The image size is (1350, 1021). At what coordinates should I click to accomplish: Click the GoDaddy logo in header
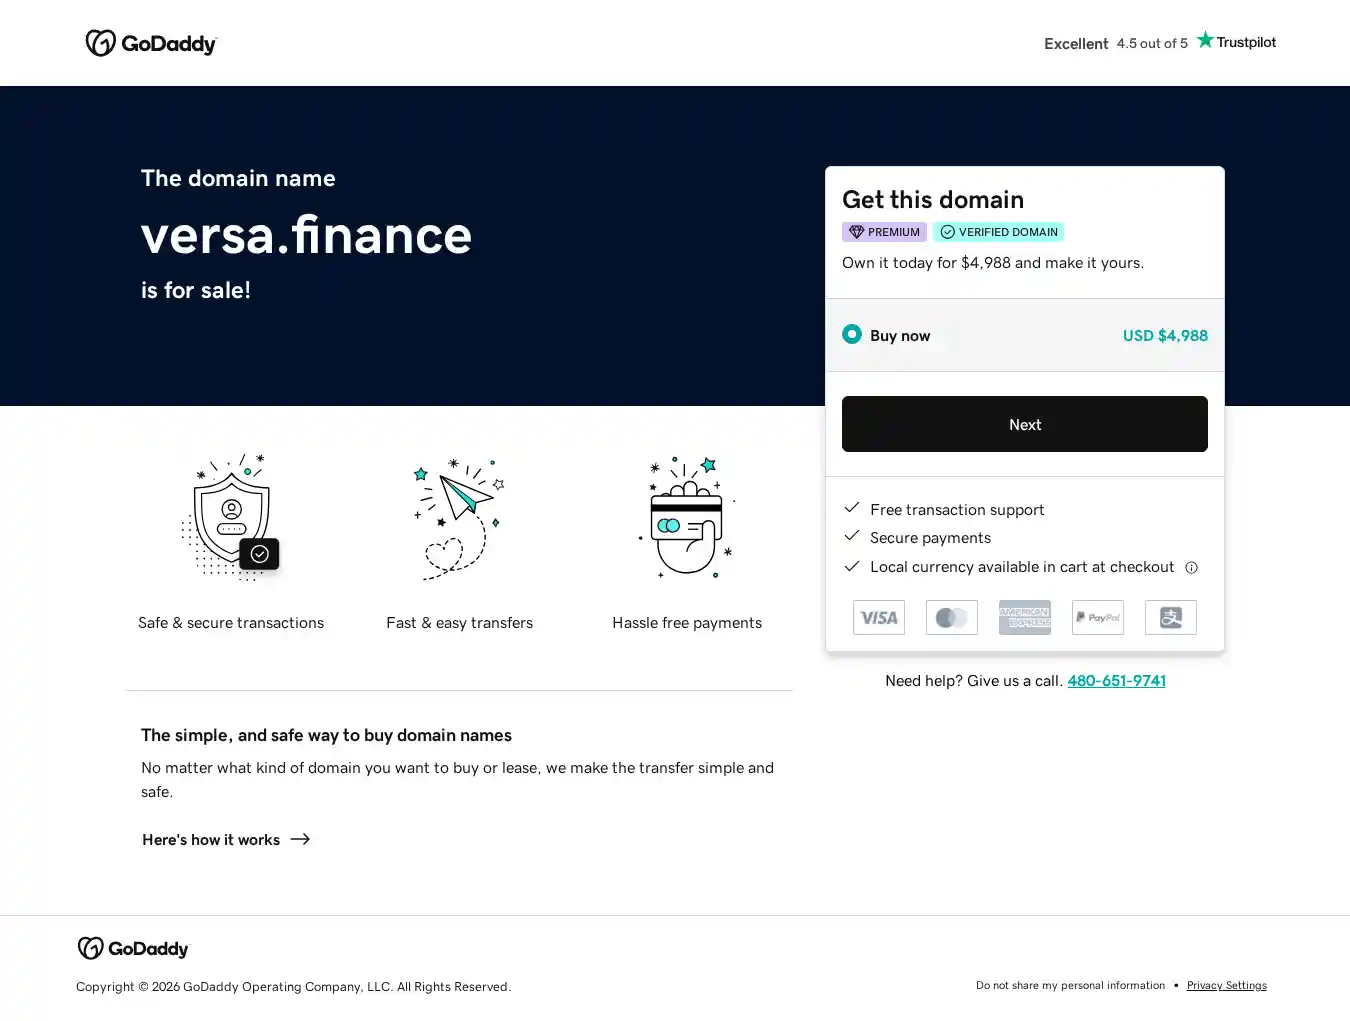pos(151,43)
